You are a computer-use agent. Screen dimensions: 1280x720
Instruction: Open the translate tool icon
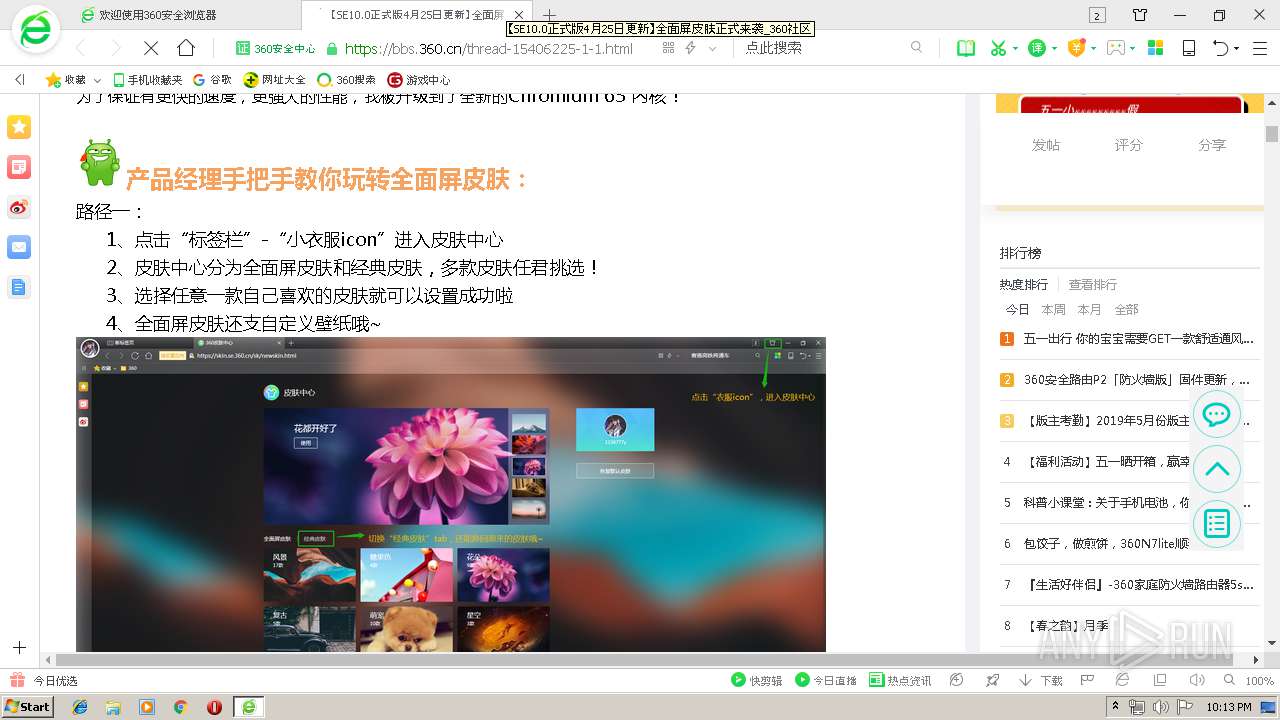[x=1037, y=48]
